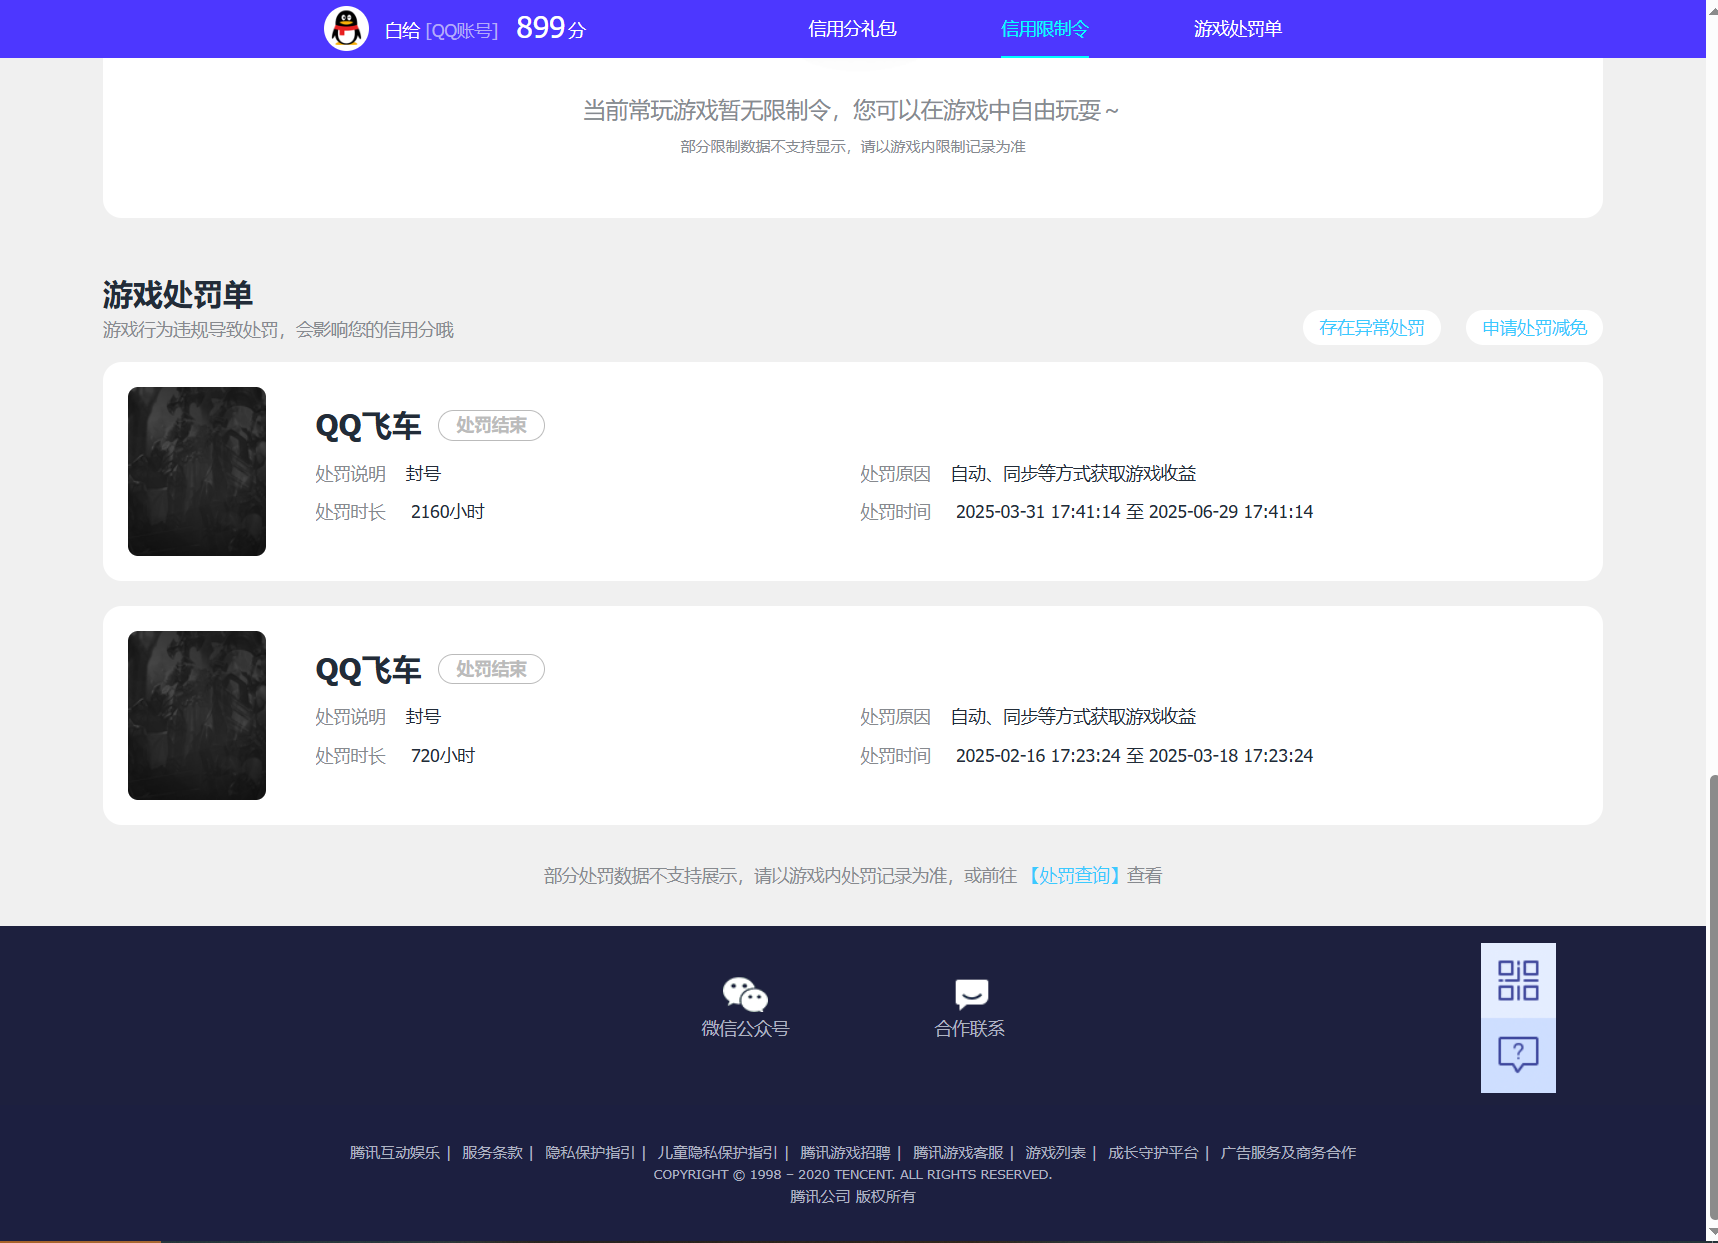
Task: Click the 899 credit score value
Action: 541,28
